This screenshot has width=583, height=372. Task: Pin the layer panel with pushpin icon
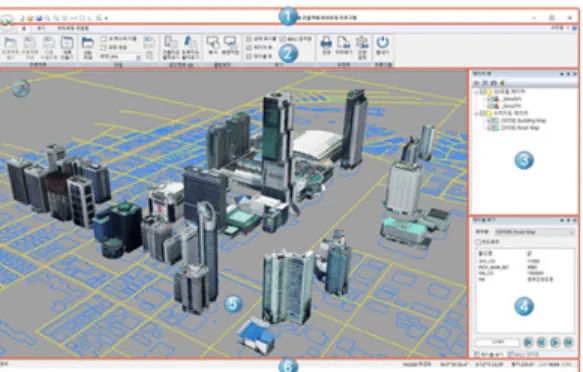[x=568, y=74]
